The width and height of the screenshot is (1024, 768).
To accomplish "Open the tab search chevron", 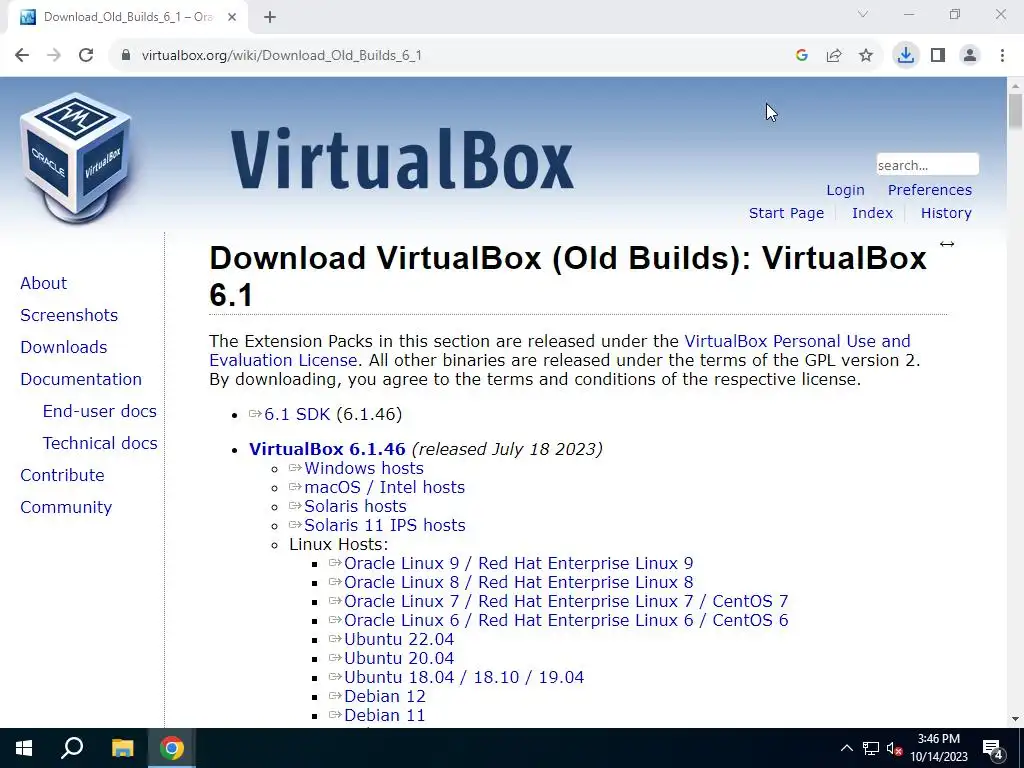I will tap(863, 14).
